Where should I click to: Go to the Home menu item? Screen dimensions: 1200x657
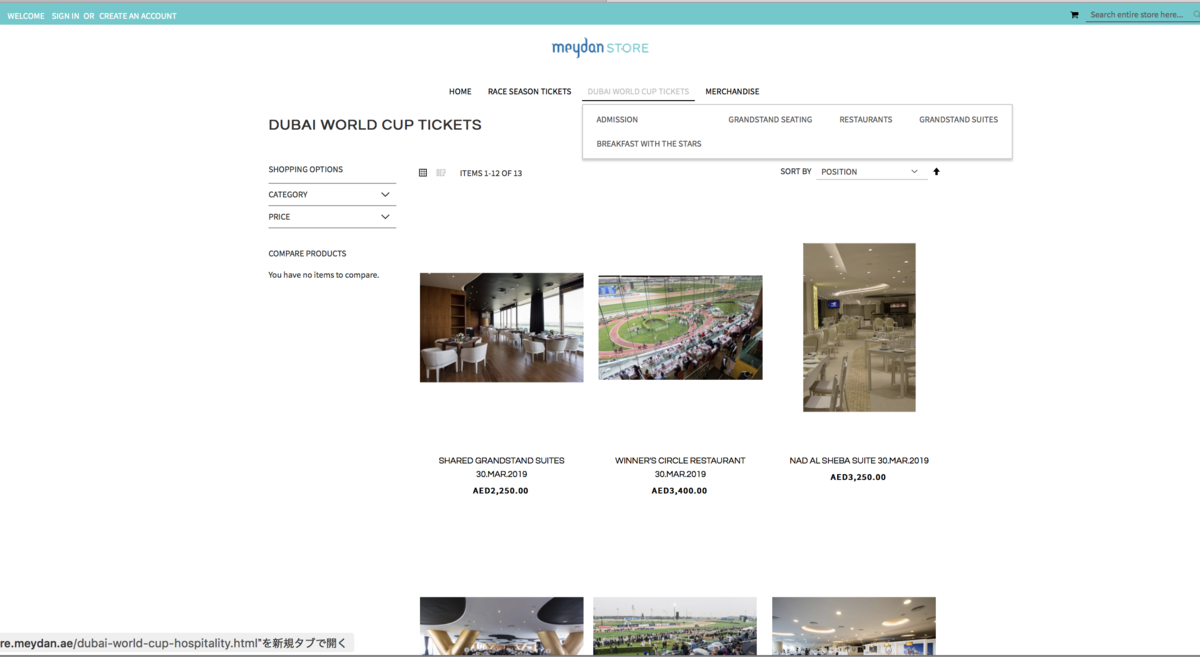pyautogui.click(x=460, y=91)
